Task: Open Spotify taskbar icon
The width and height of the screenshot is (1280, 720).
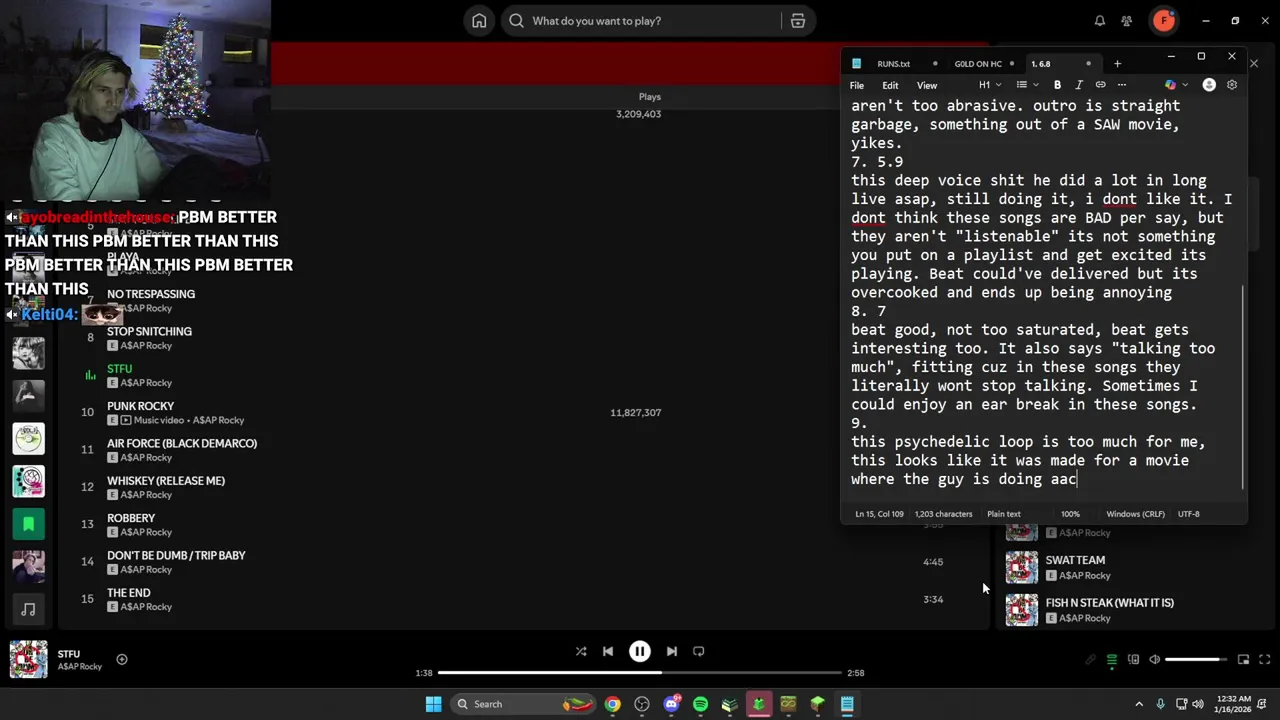Action: (700, 704)
